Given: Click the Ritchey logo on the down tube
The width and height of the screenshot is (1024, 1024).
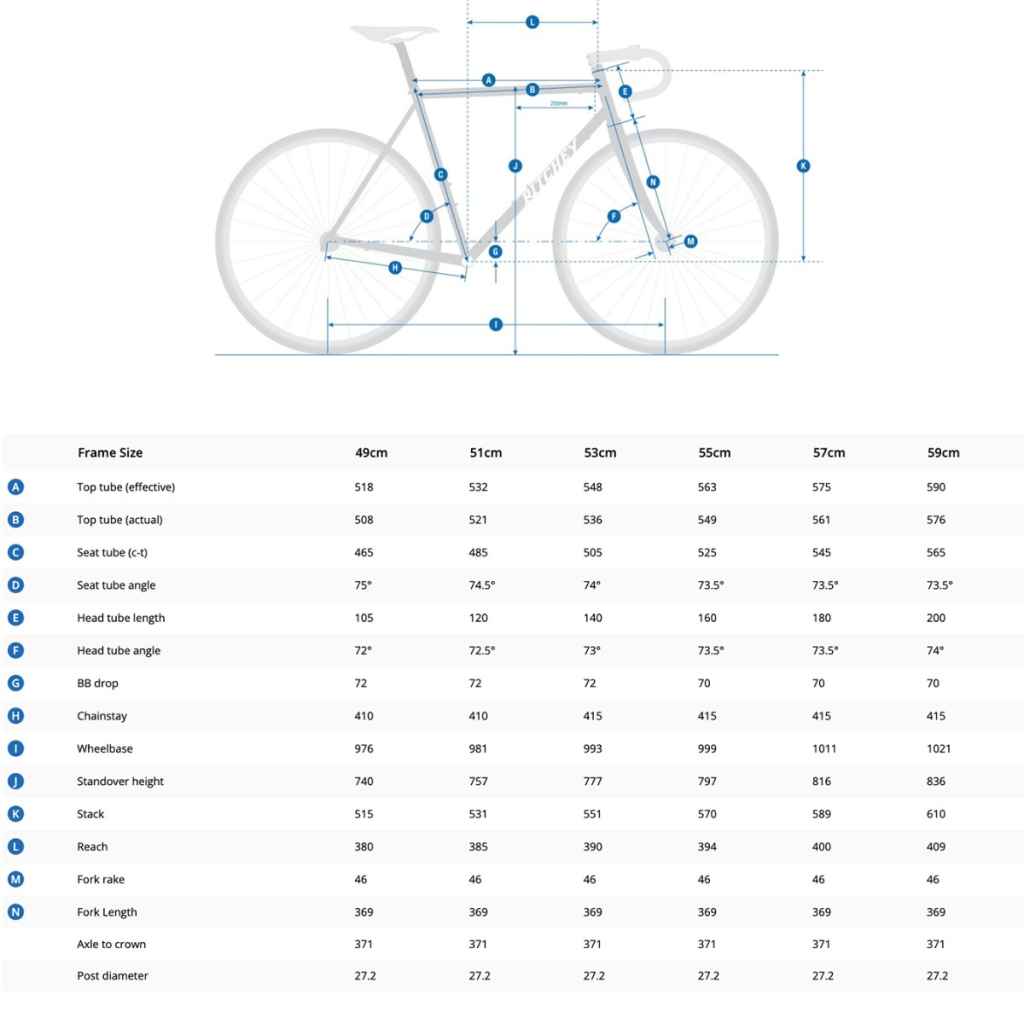Looking at the screenshot, I should 551,171.
